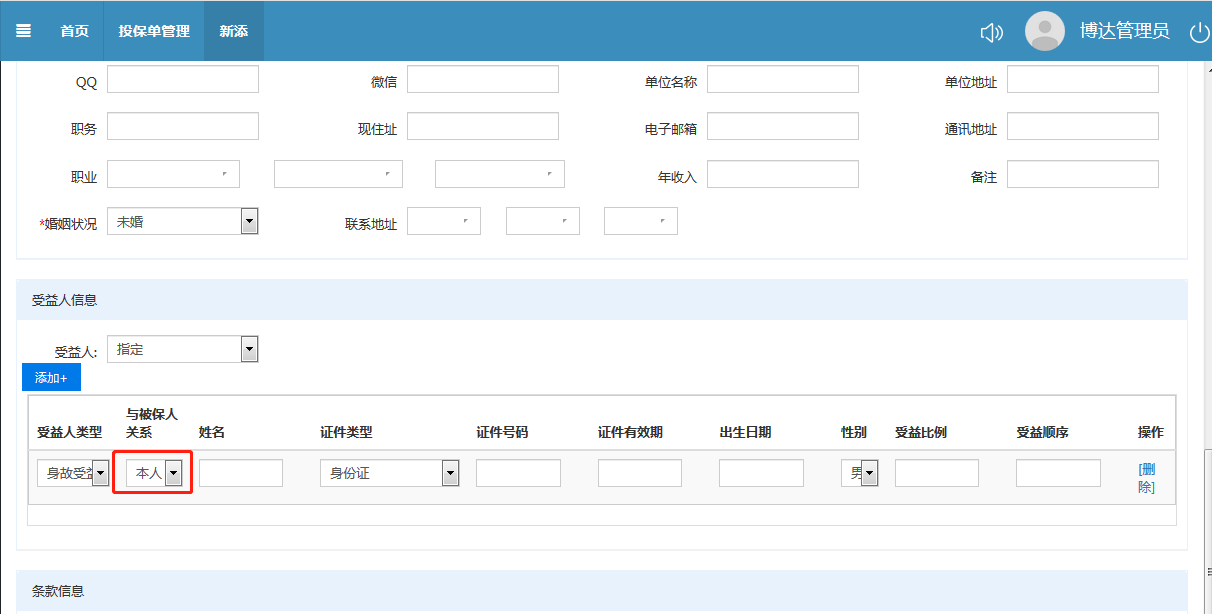
Task: Click 操作 column header
Action: coord(1150,432)
